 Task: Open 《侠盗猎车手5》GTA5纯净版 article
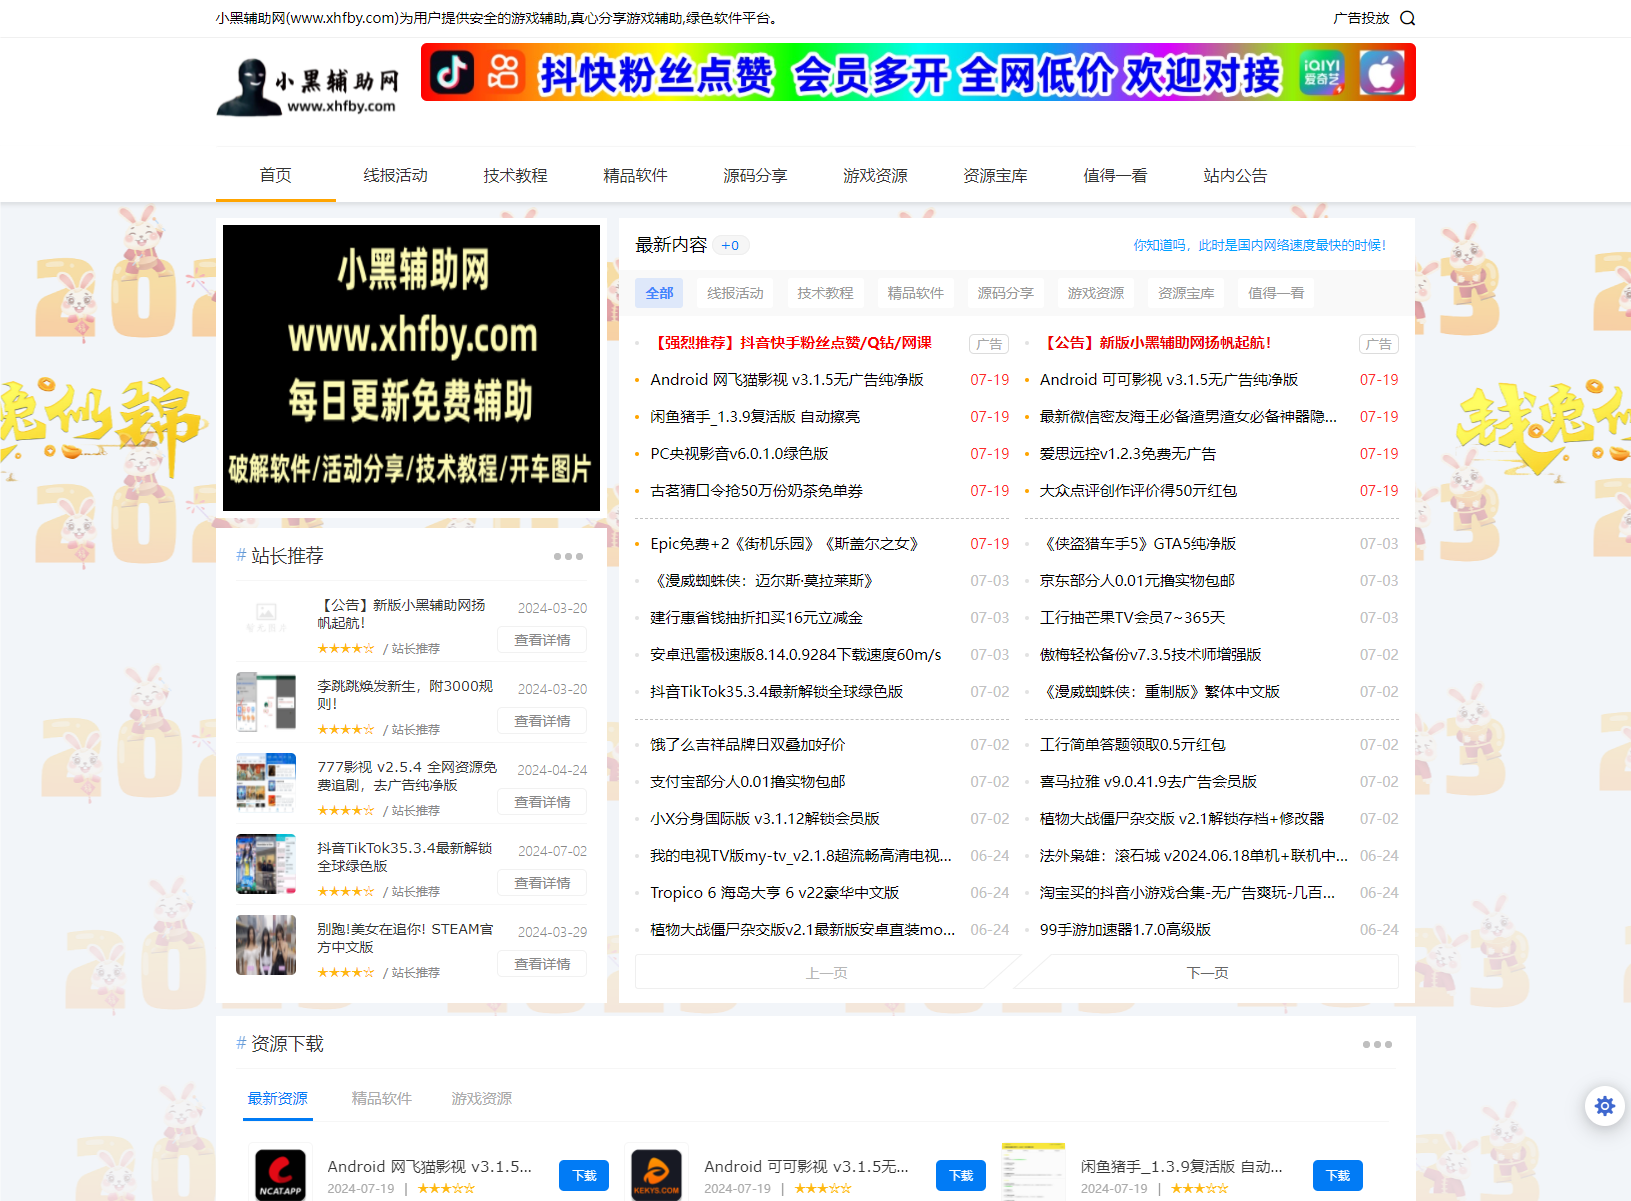(x=1138, y=544)
